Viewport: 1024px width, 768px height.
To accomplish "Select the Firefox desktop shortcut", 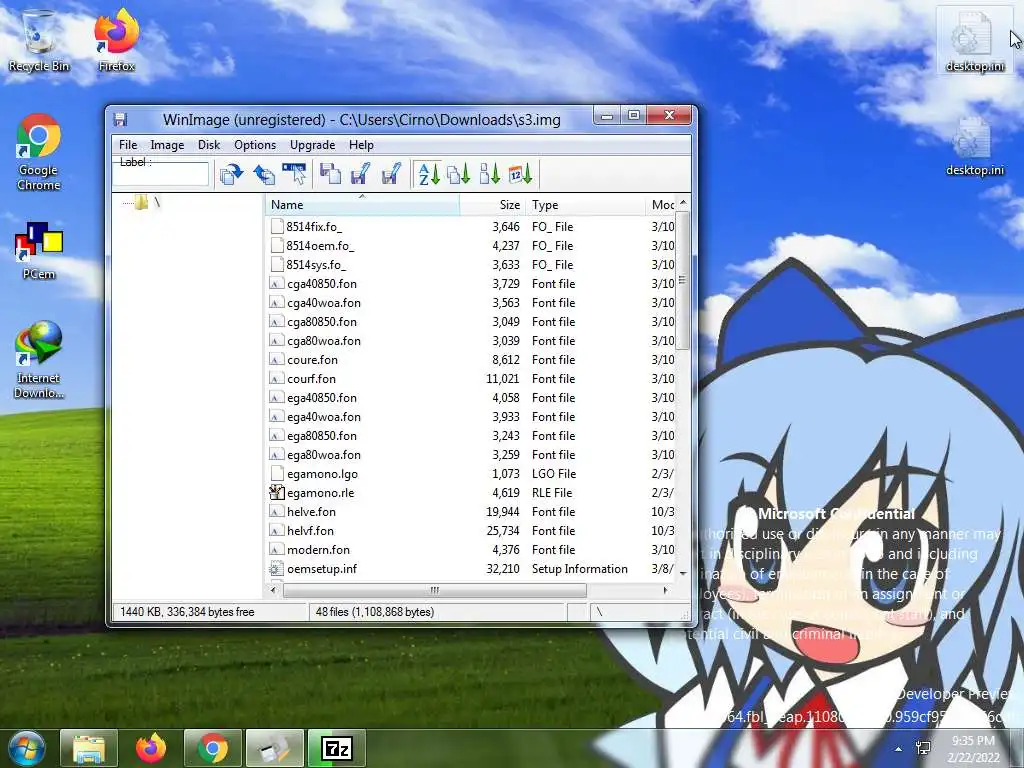I will point(116,41).
